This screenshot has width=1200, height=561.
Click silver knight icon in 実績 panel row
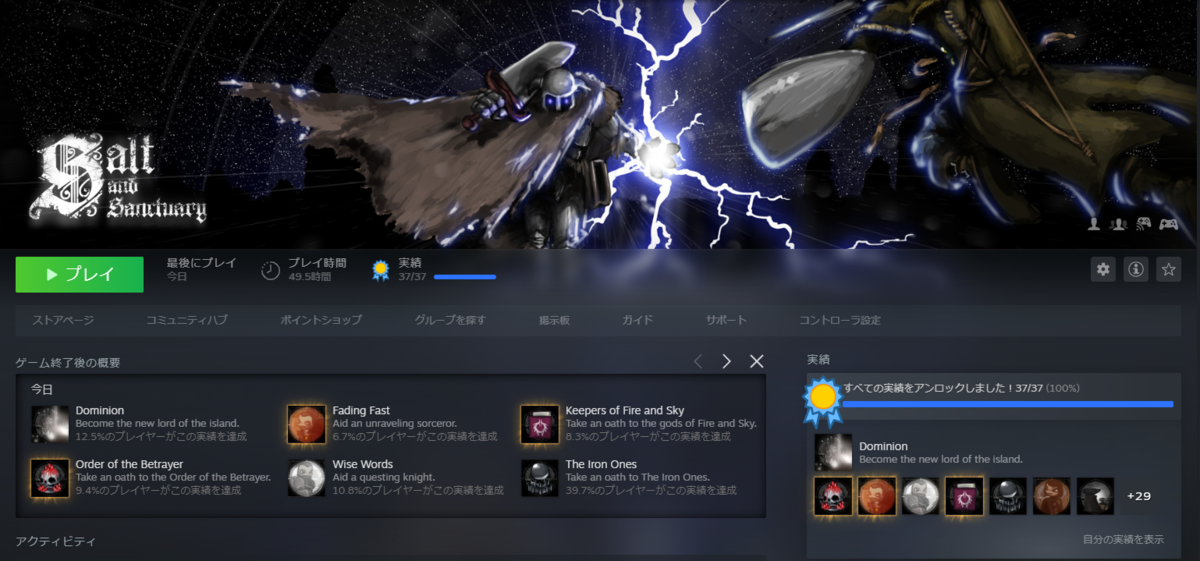tap(921, 496)
